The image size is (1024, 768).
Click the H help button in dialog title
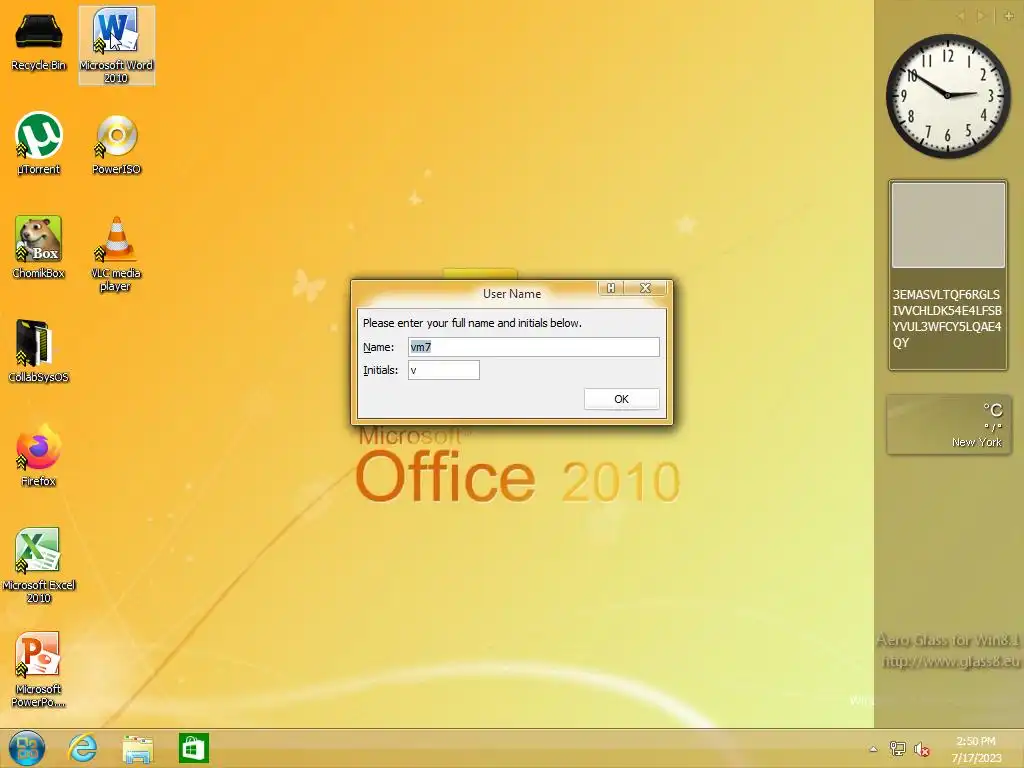[x=611, y=288]
